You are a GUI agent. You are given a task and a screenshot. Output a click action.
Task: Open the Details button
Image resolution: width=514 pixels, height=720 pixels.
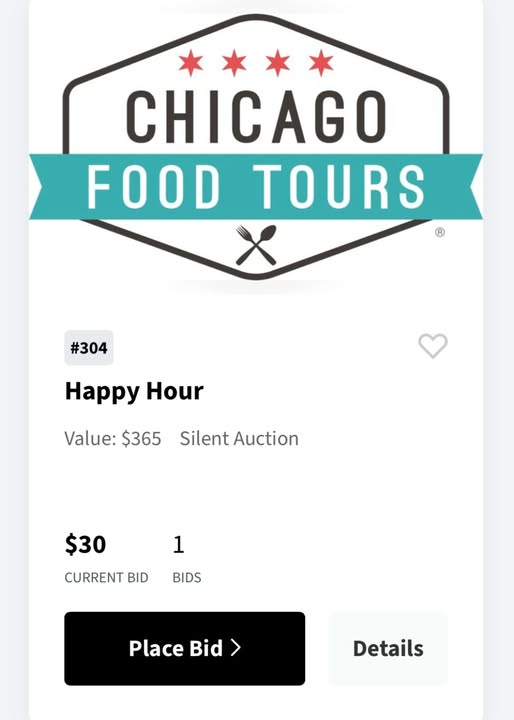point(388,648)
